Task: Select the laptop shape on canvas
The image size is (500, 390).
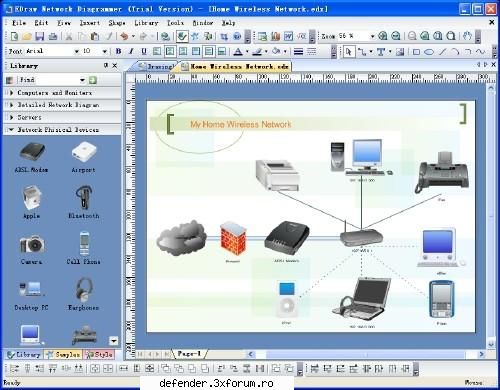Action: click(x=362, y=298)
